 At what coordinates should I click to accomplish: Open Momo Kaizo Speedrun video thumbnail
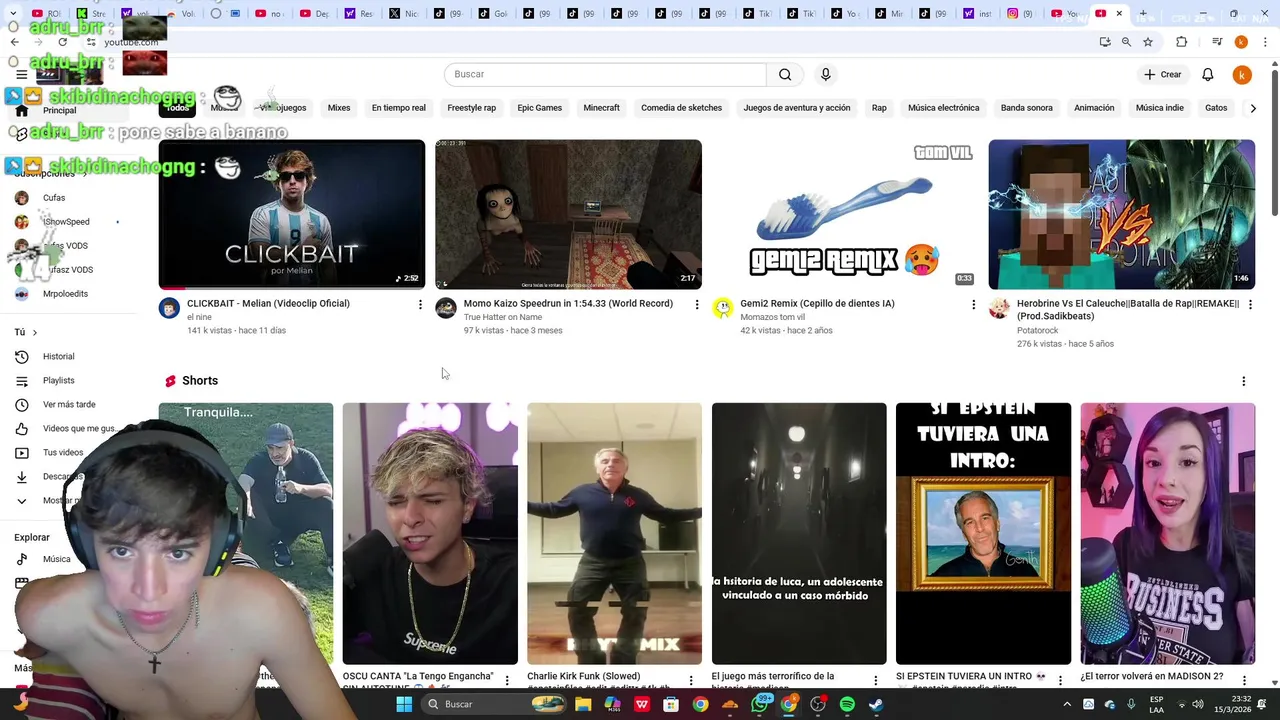pyautogui.click(x=568, y=214)
